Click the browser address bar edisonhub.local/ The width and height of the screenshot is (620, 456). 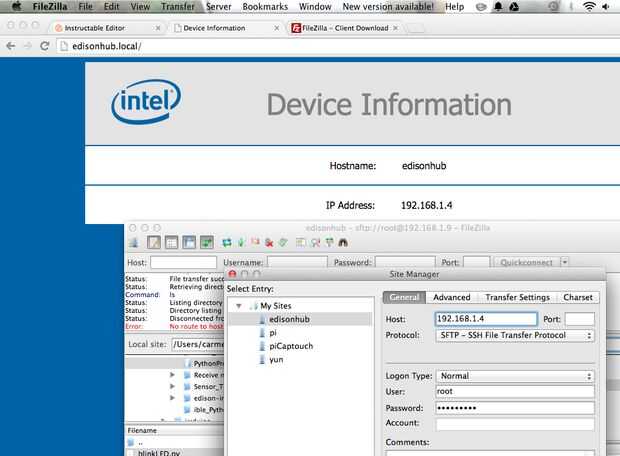(x=338, y=46)
